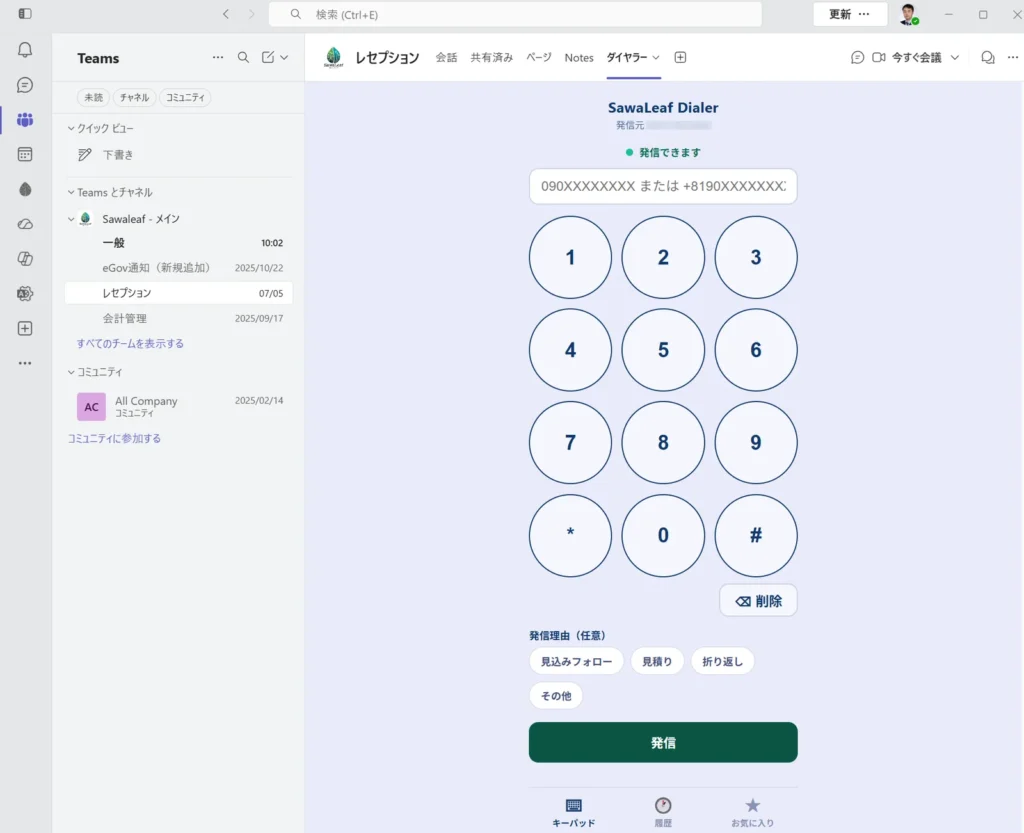Click コミュニティに参加する link

pos(114,438)
